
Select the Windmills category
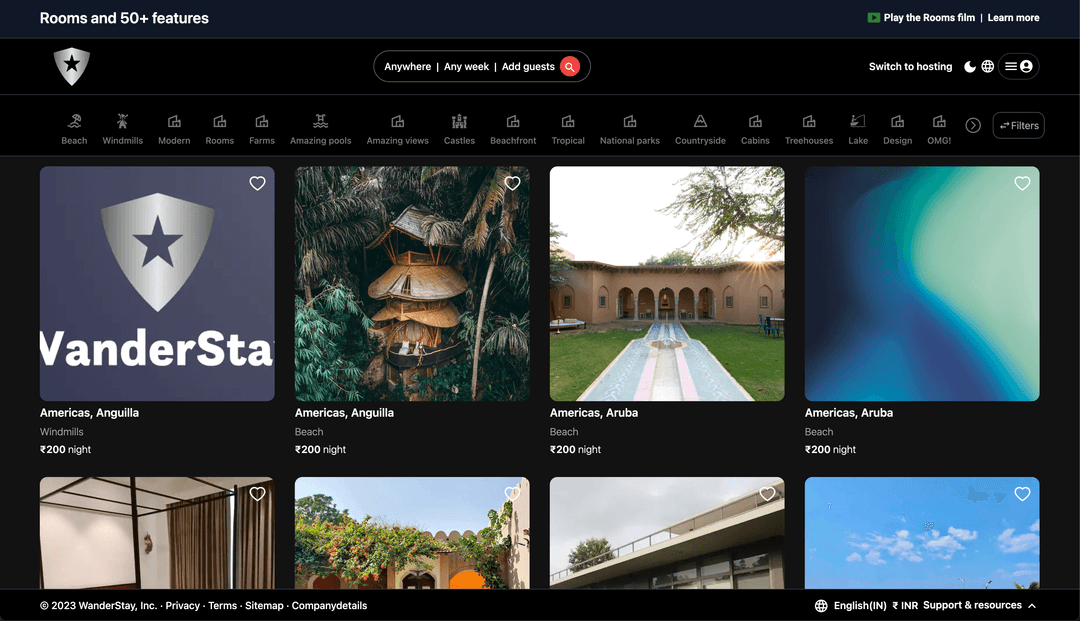(123, 129)
